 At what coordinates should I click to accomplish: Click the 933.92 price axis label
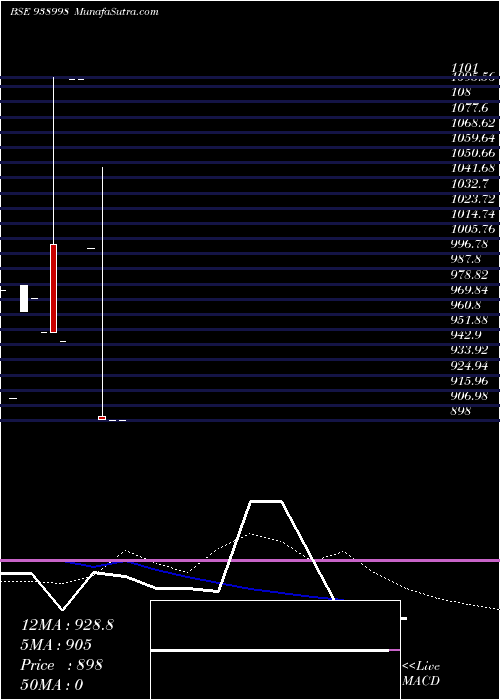coord(469,350)
